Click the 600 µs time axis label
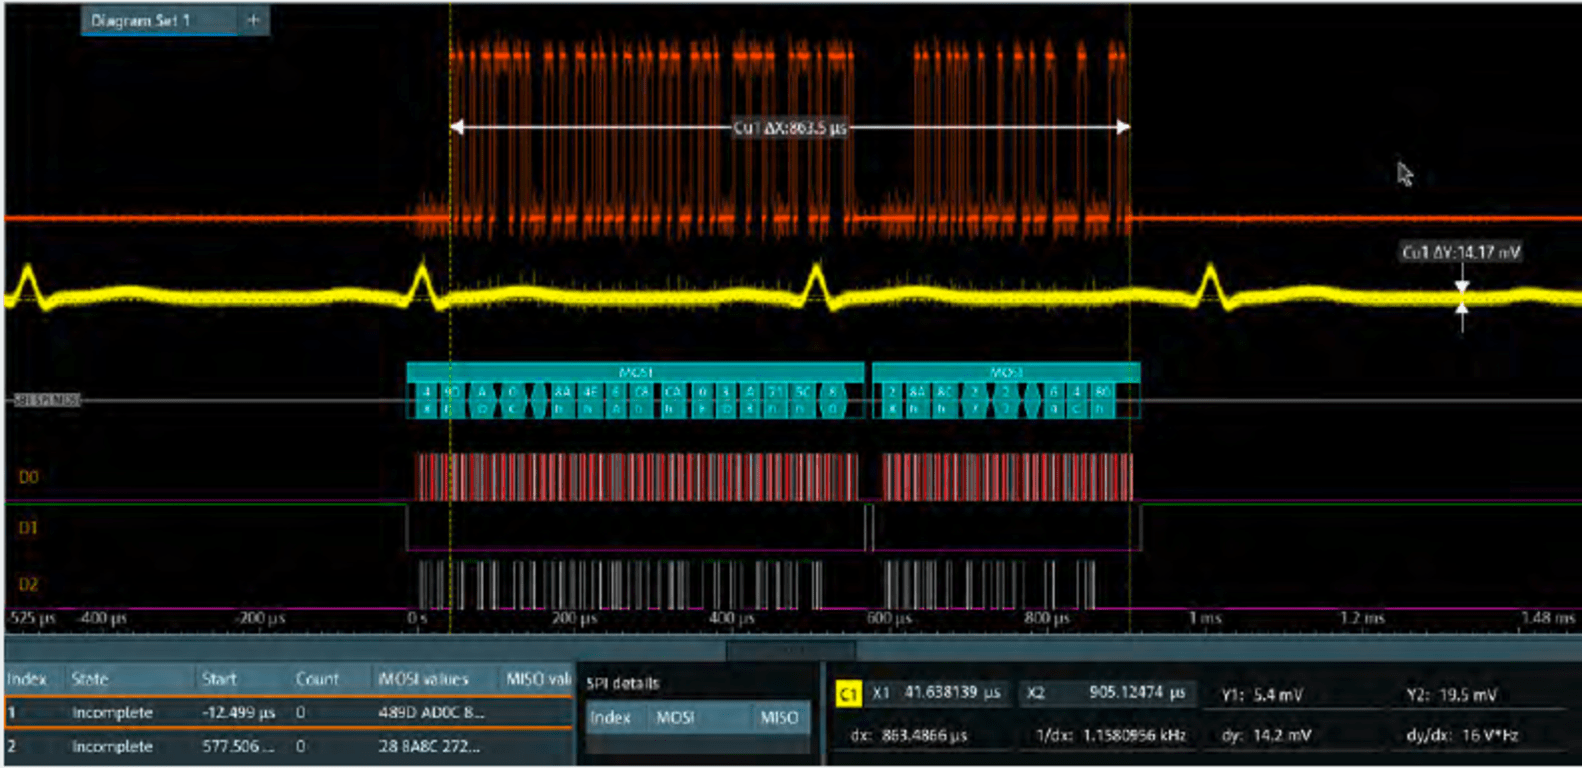1582x768 pixels. 888,618
